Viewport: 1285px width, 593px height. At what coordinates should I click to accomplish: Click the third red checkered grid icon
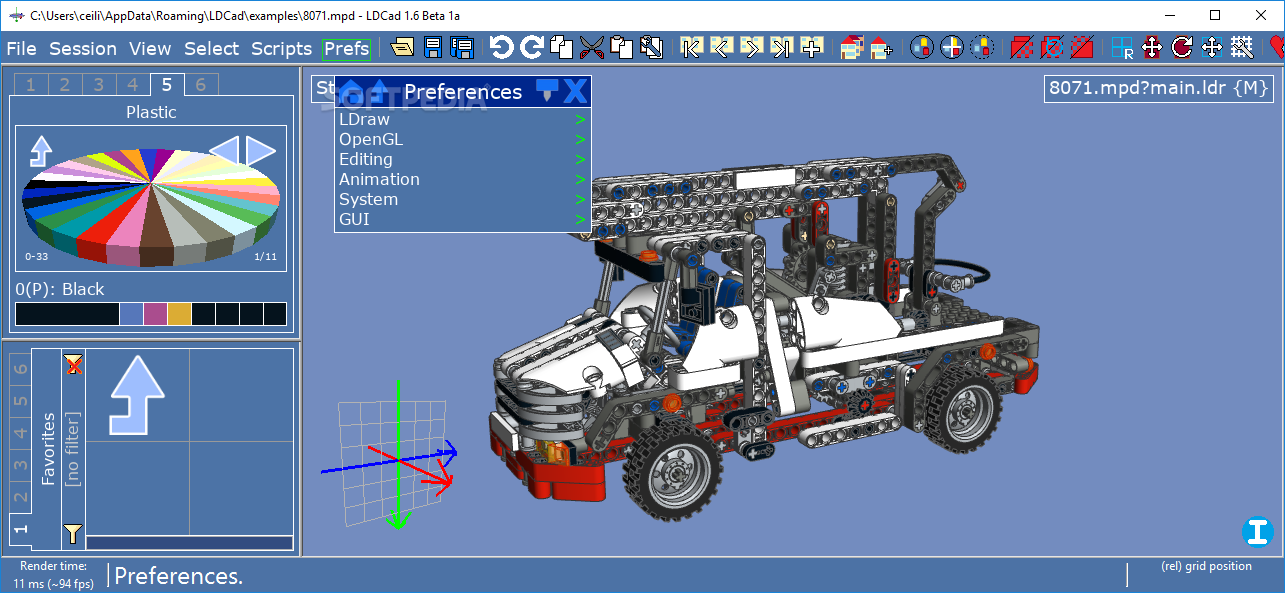coord(1082,47)
